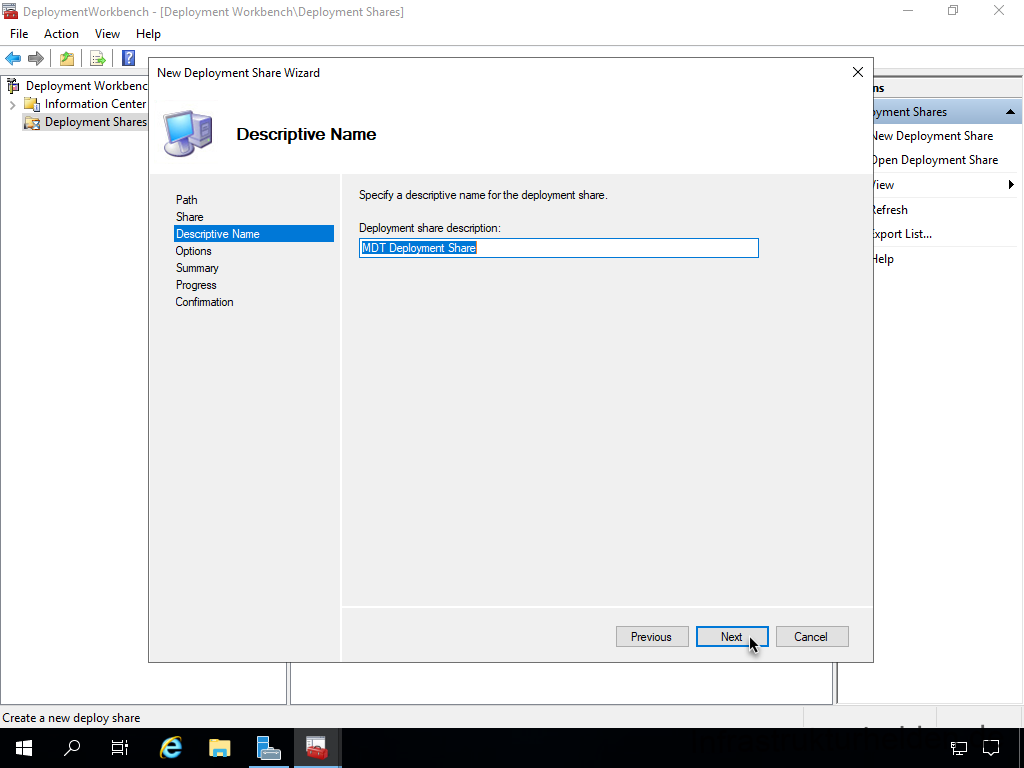1024x768 pixels.
Task: Click the Forward arrow toolbar icon
Action: pyautogui.click(x=36, y=59)
